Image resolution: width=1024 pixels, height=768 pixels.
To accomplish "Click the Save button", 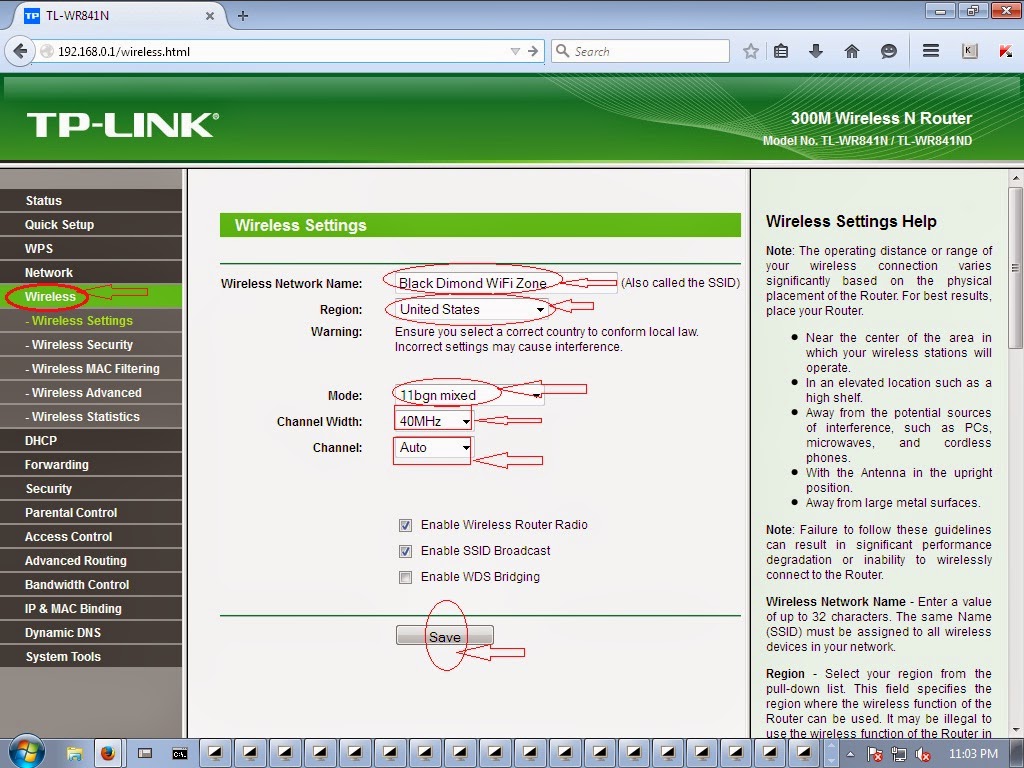I will 445,636.
